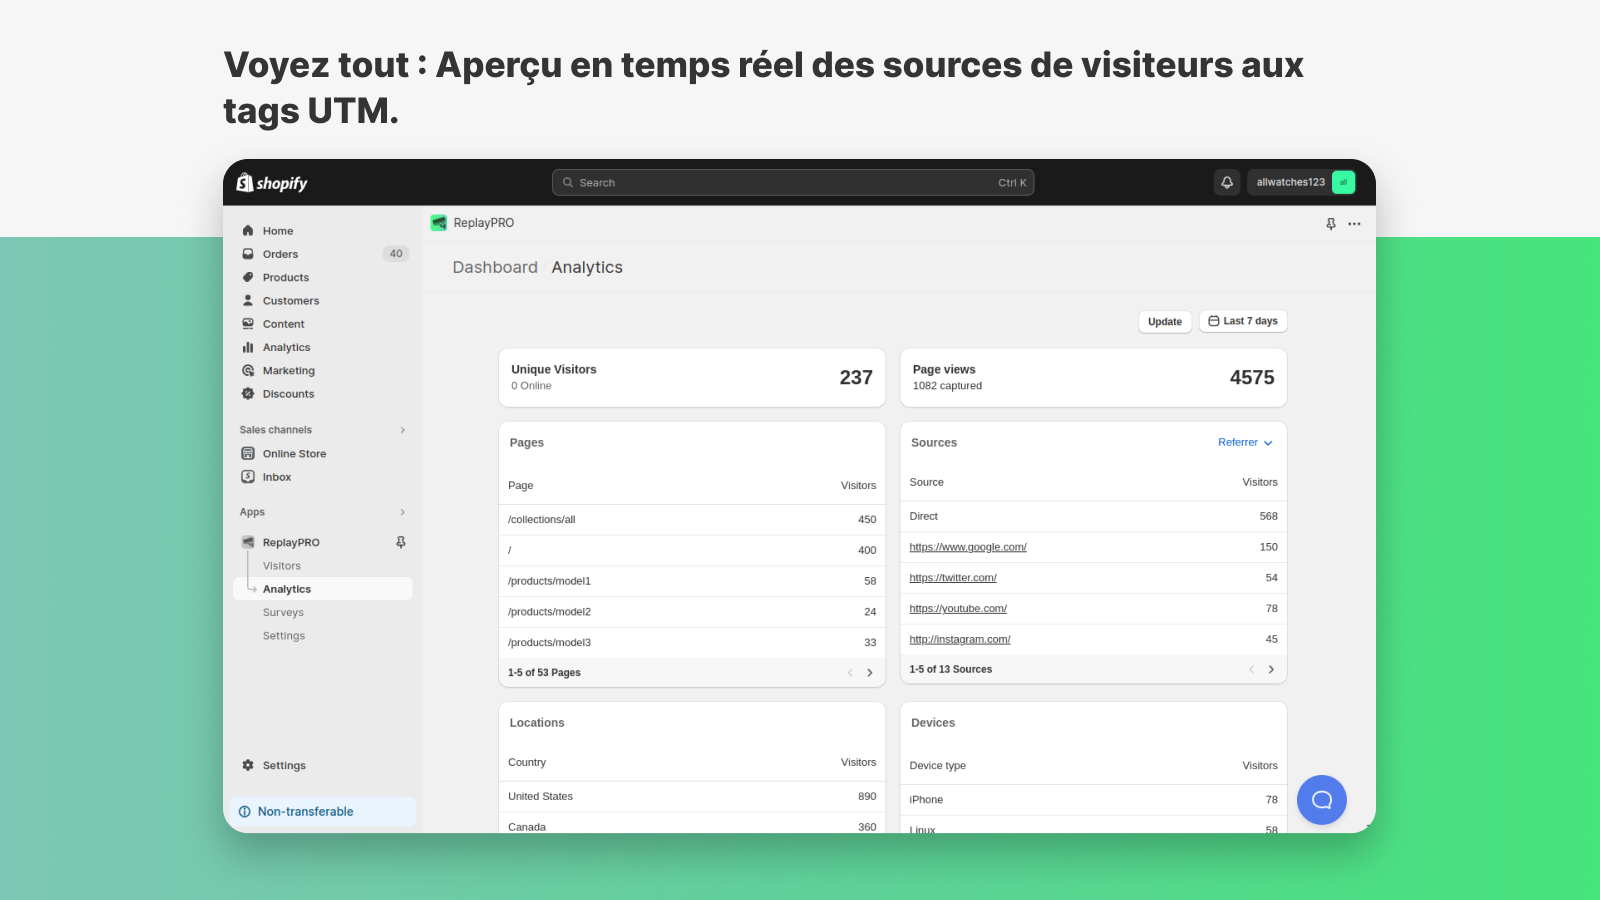The image size is (1600, 900).
Task: Click the Canada country row
Action: pos(692,823)
